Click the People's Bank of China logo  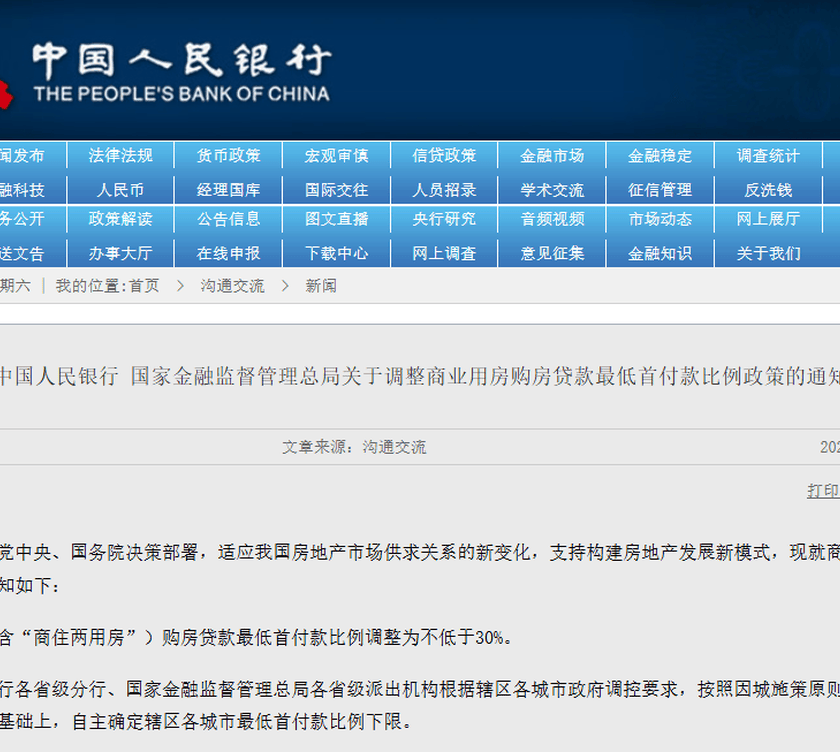click(180, 72)
